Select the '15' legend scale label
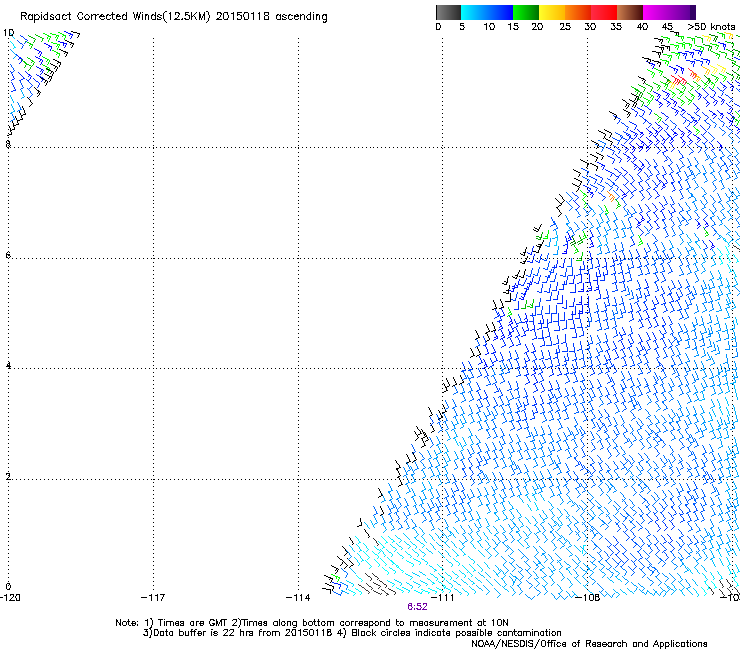The height and width of the screenshot is (650, 740). click(x=513, y=27)
